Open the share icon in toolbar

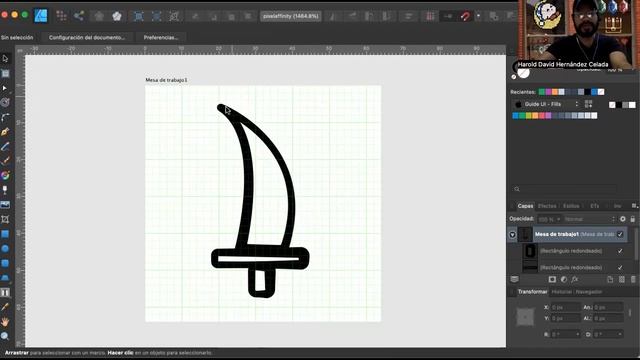(x=79, y=16)
